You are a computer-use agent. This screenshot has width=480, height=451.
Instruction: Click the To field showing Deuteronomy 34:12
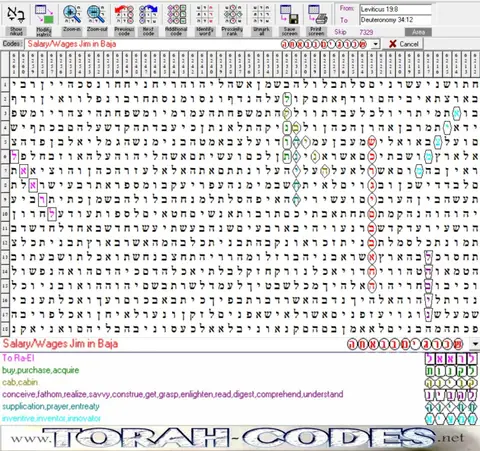coord(395,20)
